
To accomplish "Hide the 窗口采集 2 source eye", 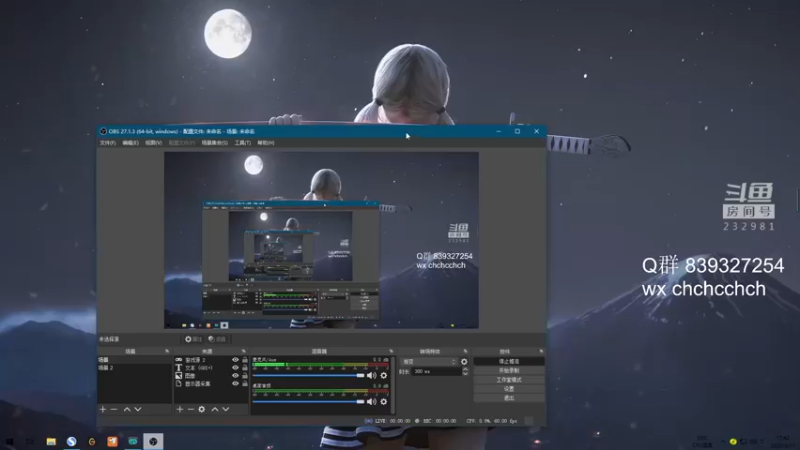I will (235, 360).
